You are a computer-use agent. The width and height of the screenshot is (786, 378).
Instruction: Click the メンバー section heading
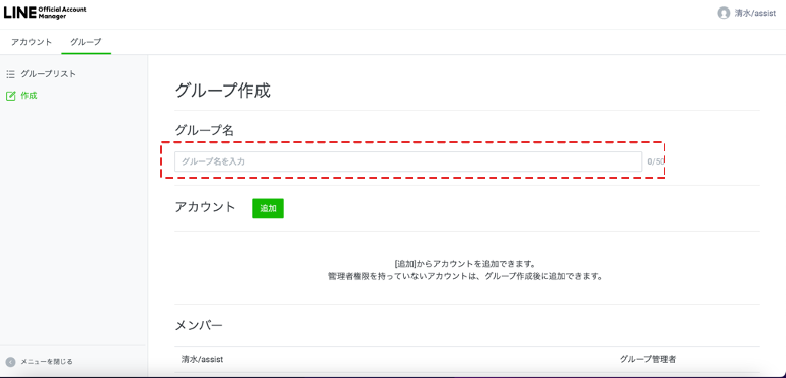199,325
